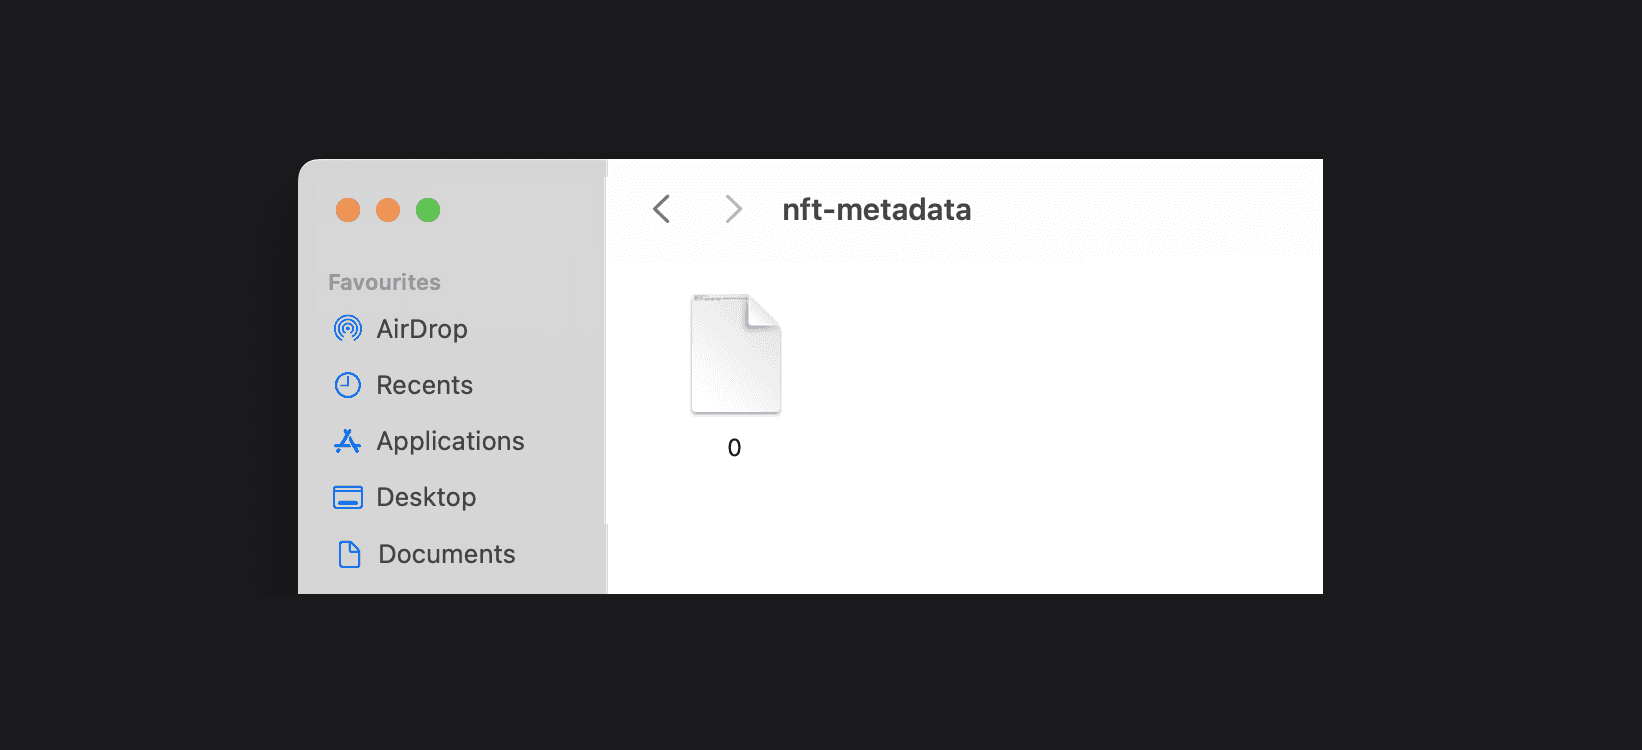Click the file name label 0
The image size is (1642, 750).
coord(734,448)
